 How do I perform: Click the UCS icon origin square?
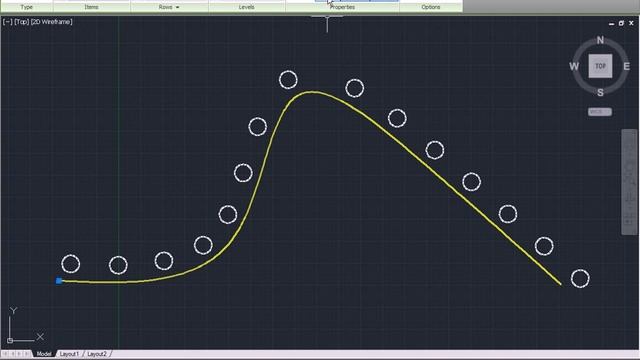[10, 340]
